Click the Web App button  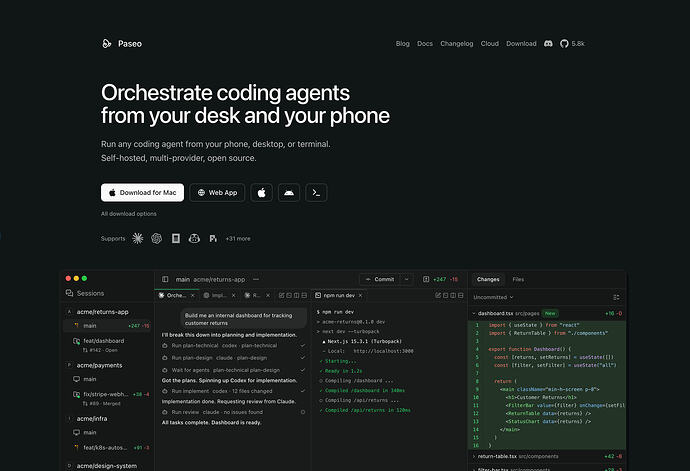pyautogui.click(x=217, y=193)
